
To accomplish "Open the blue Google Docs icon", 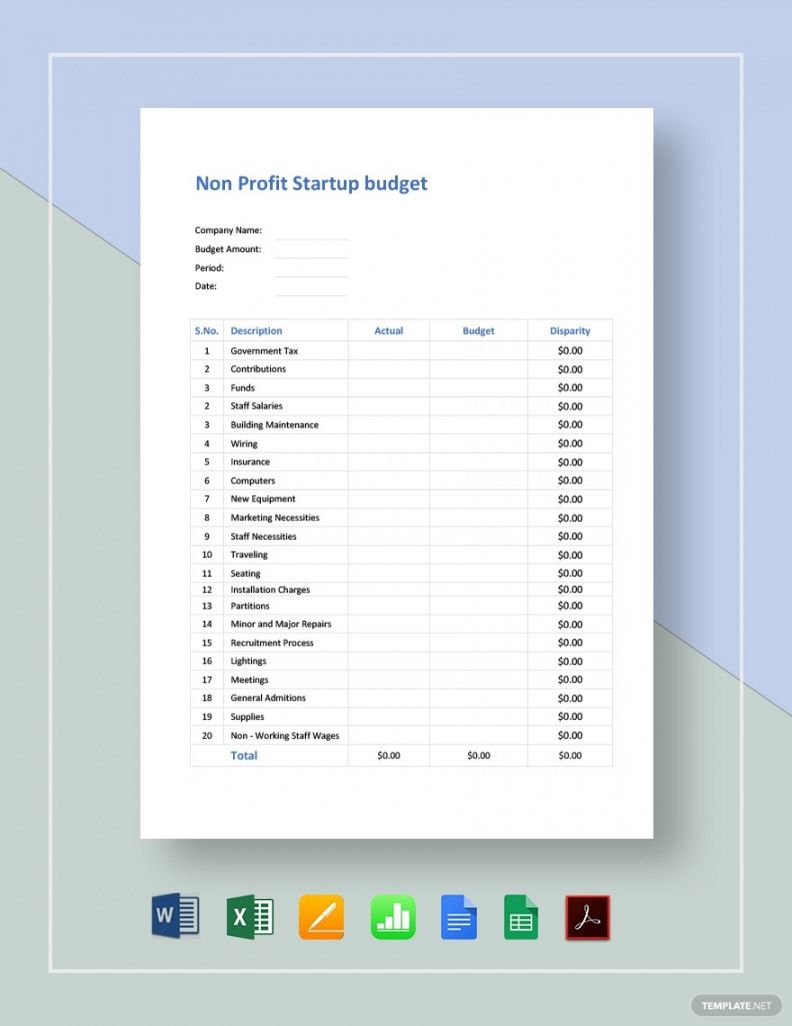I will 459,916.
